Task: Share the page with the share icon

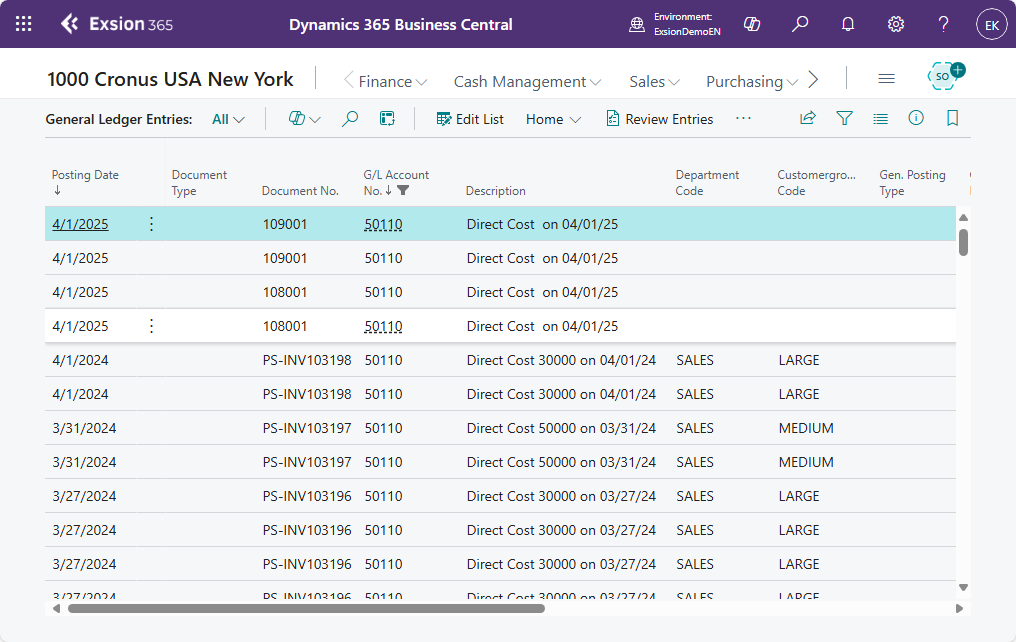Action: 807,118
